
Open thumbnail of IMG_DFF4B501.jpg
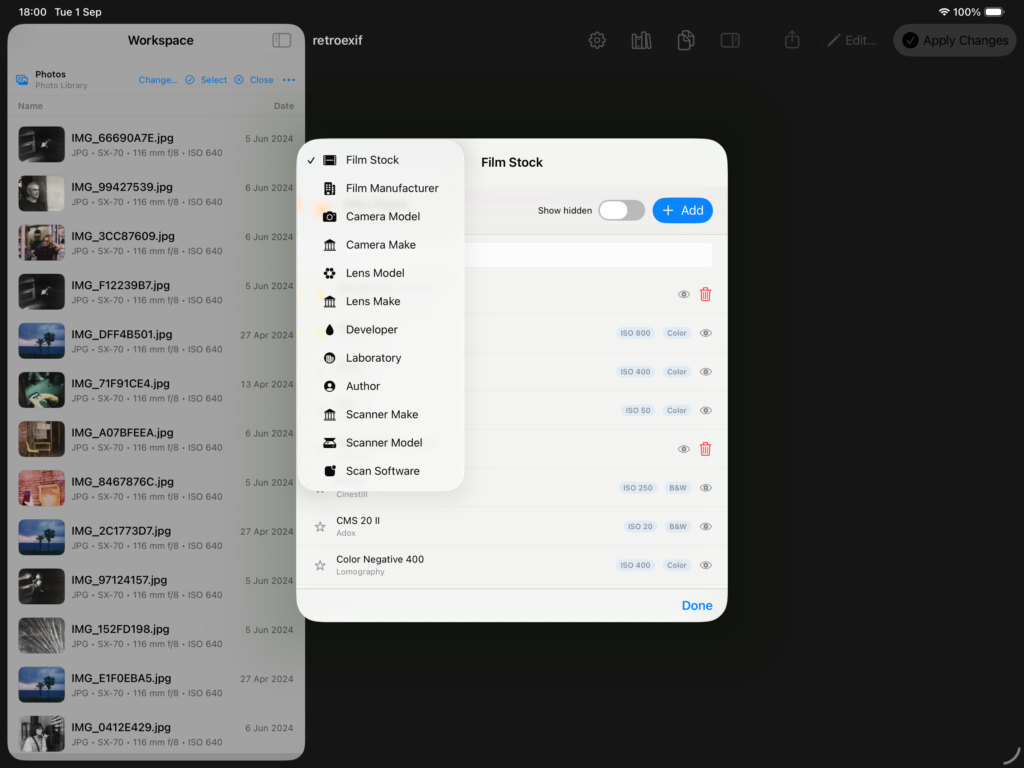pos(42,340)
